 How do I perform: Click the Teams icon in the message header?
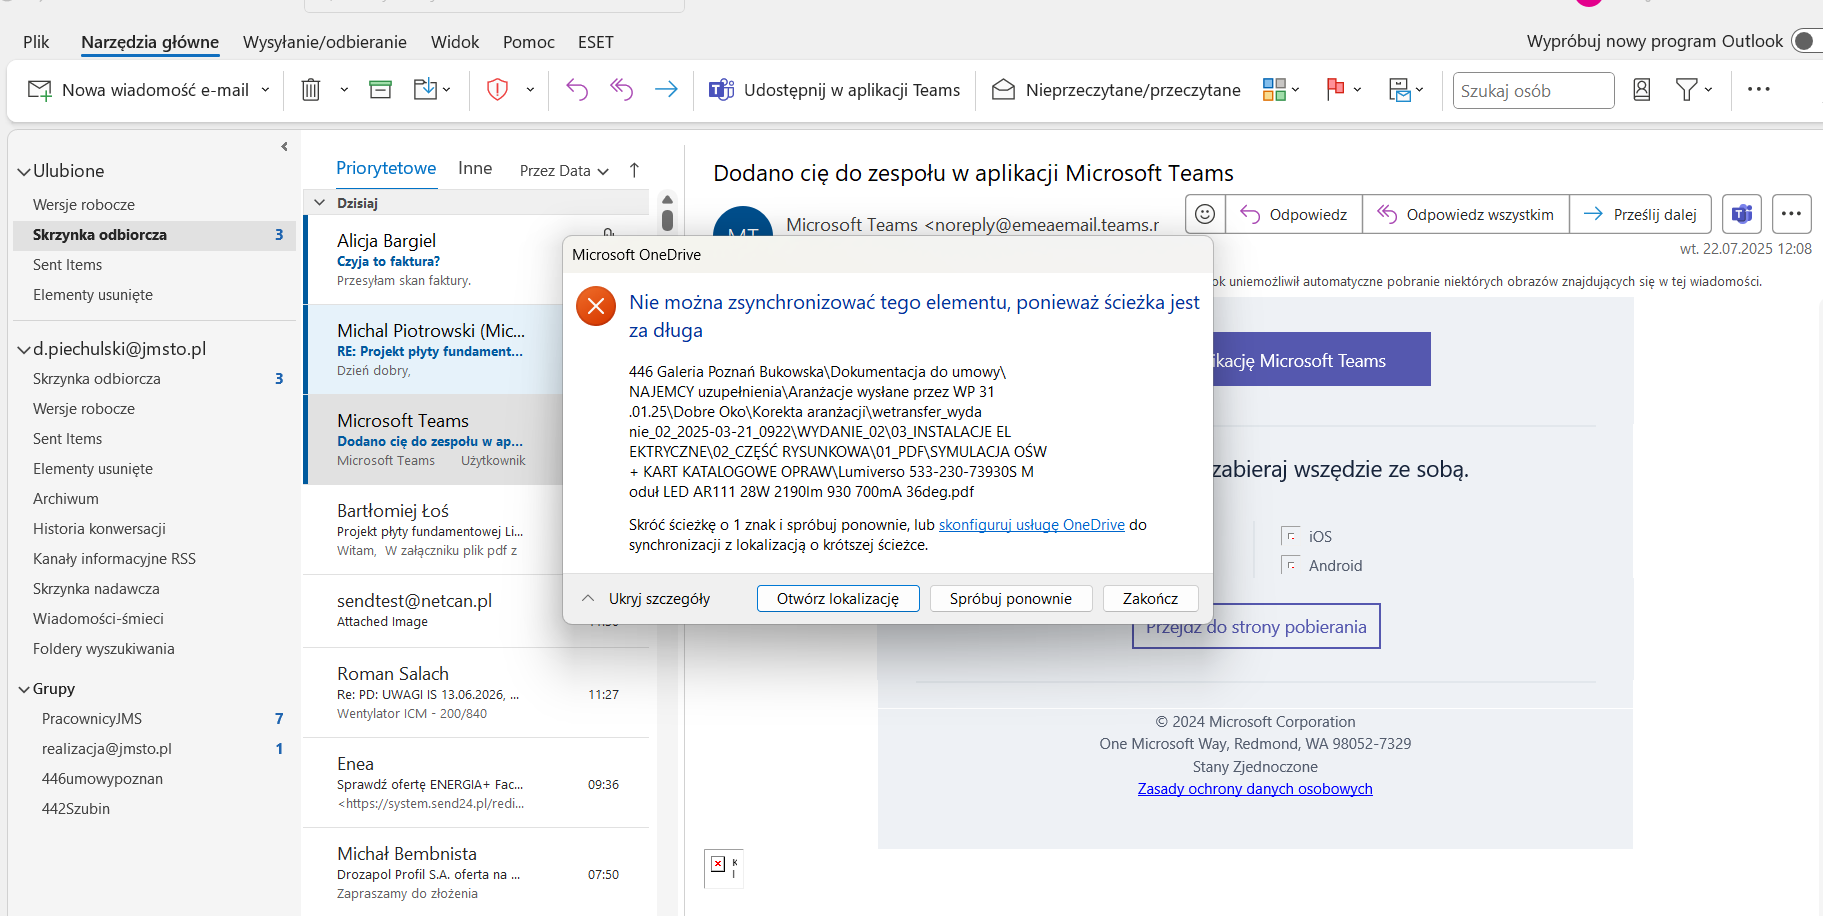(1742, 214)
